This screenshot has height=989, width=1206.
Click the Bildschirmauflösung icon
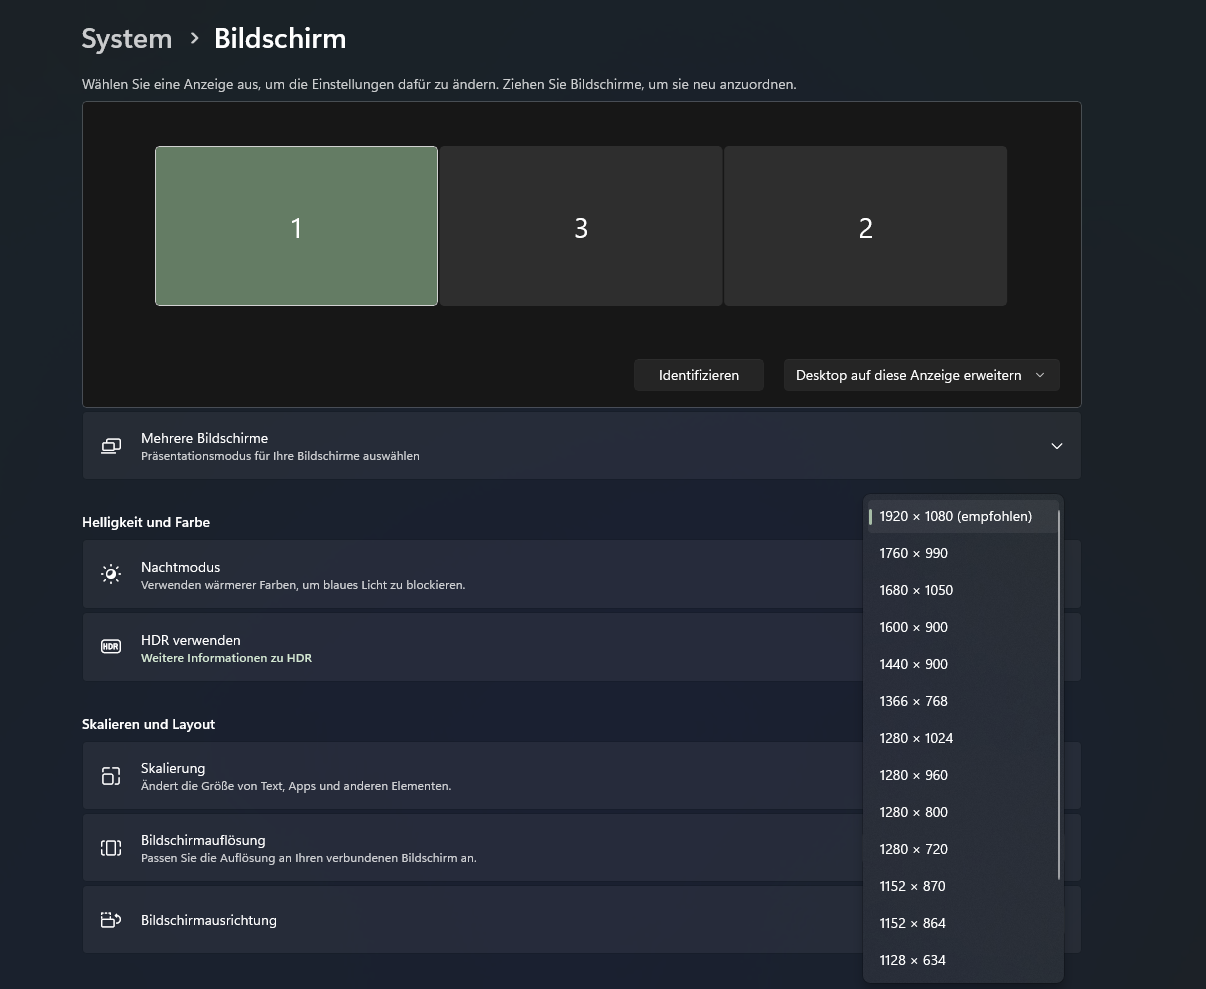coord(110,847)
